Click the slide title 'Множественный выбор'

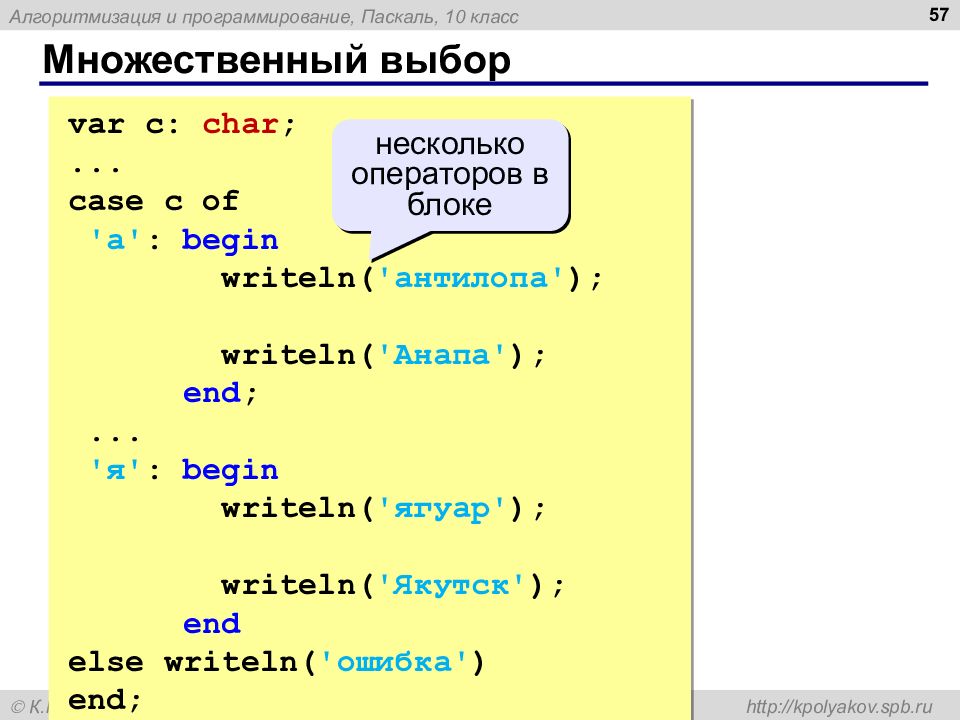tap(277, 60)
